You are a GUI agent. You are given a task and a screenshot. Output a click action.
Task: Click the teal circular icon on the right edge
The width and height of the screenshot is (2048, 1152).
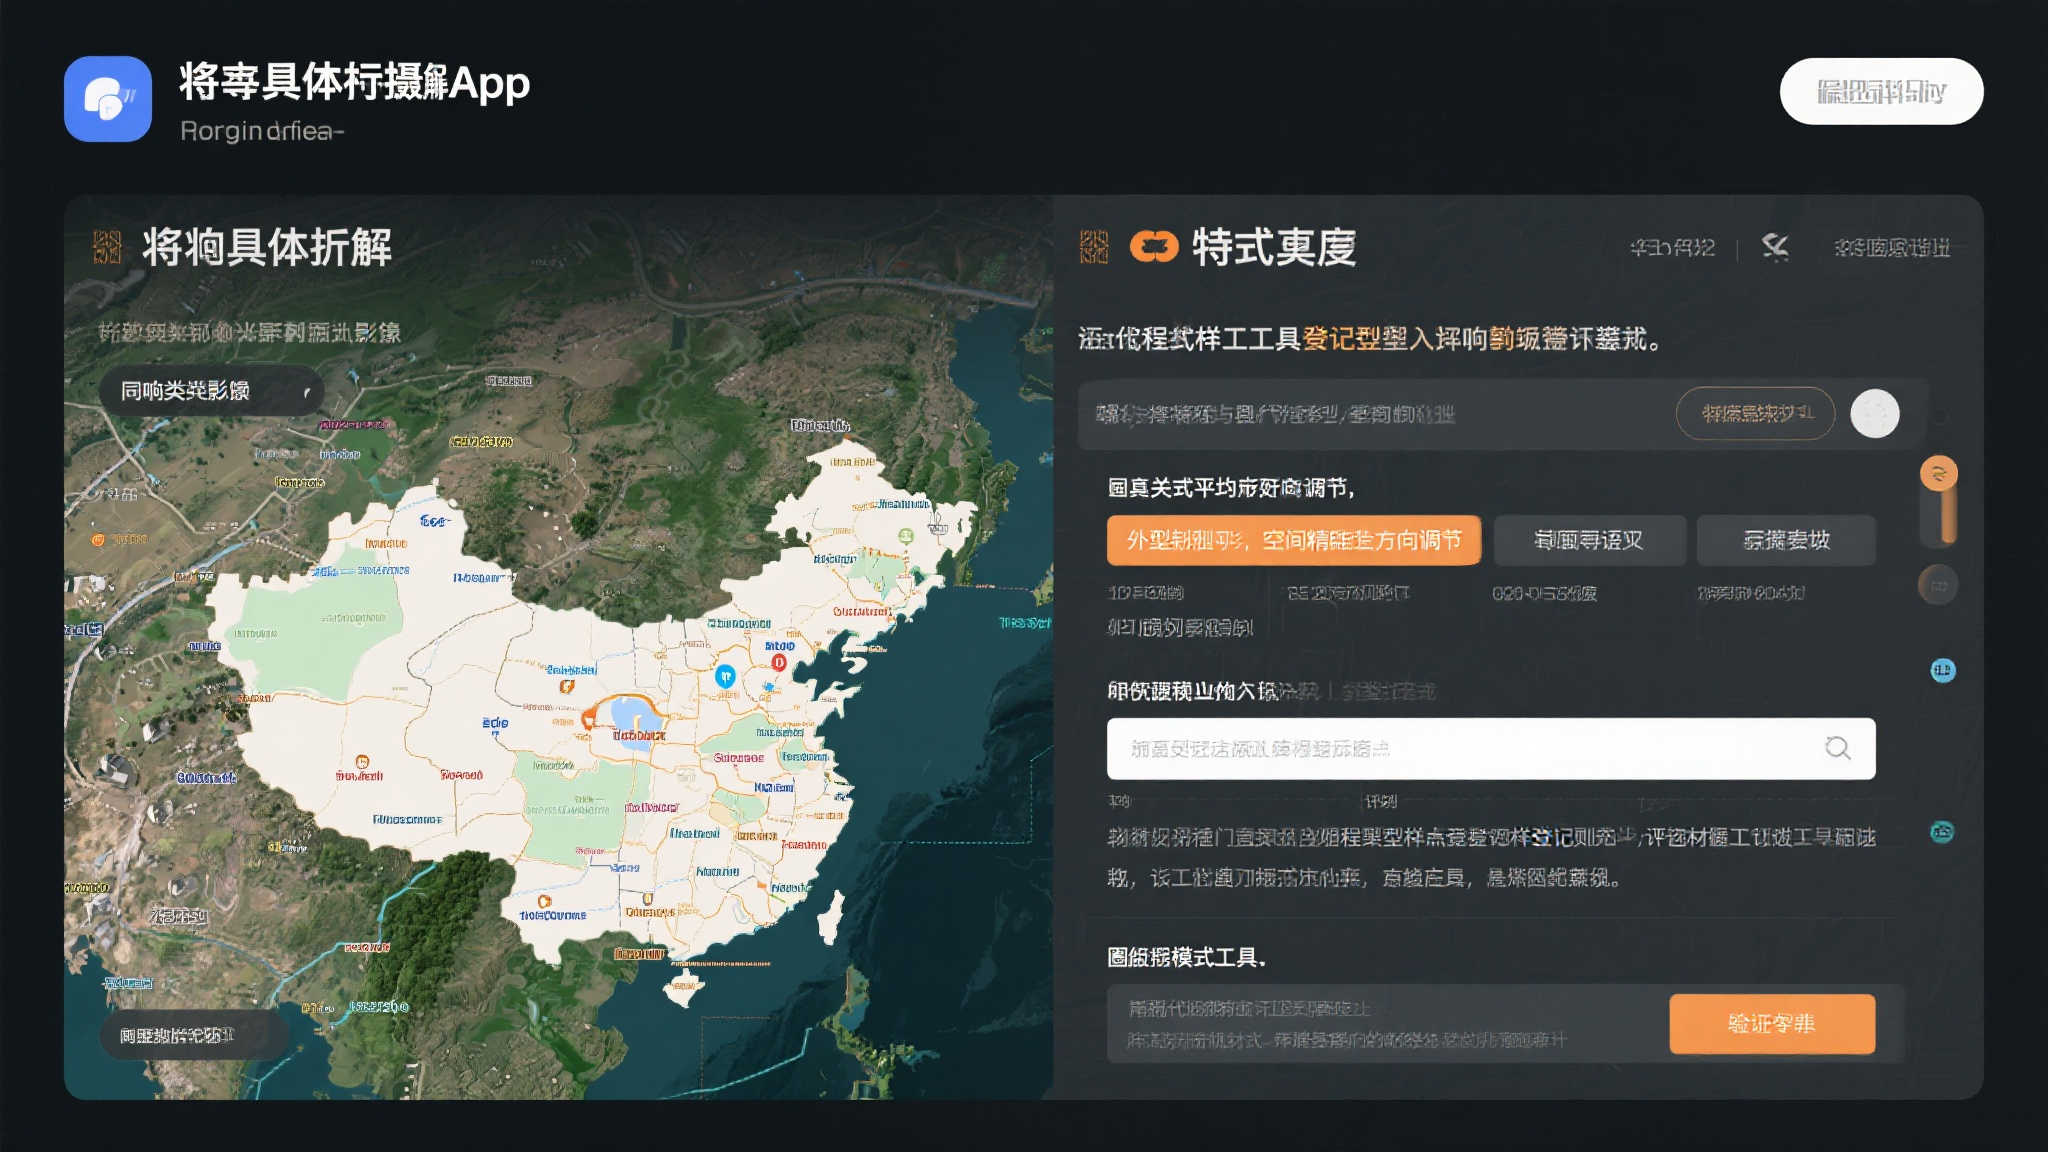click(x=1941, y=670)
